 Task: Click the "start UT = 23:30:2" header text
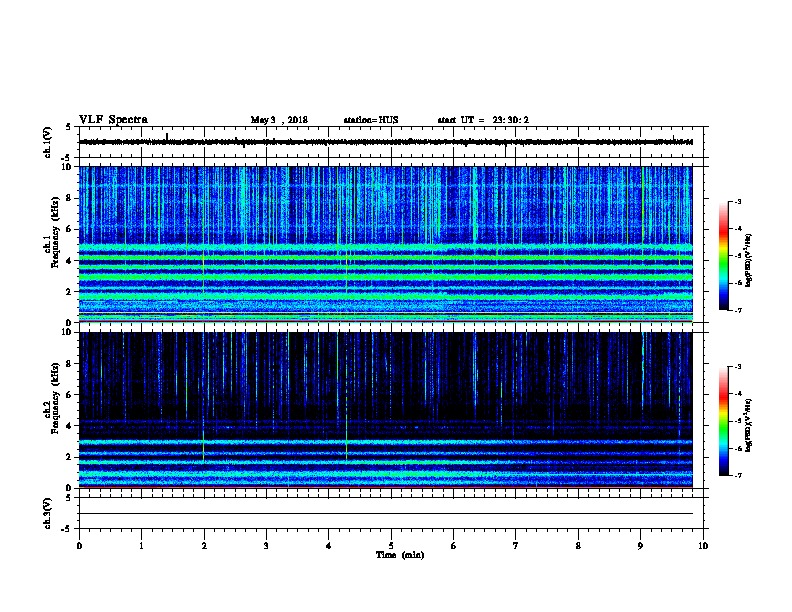click(483, 120)
